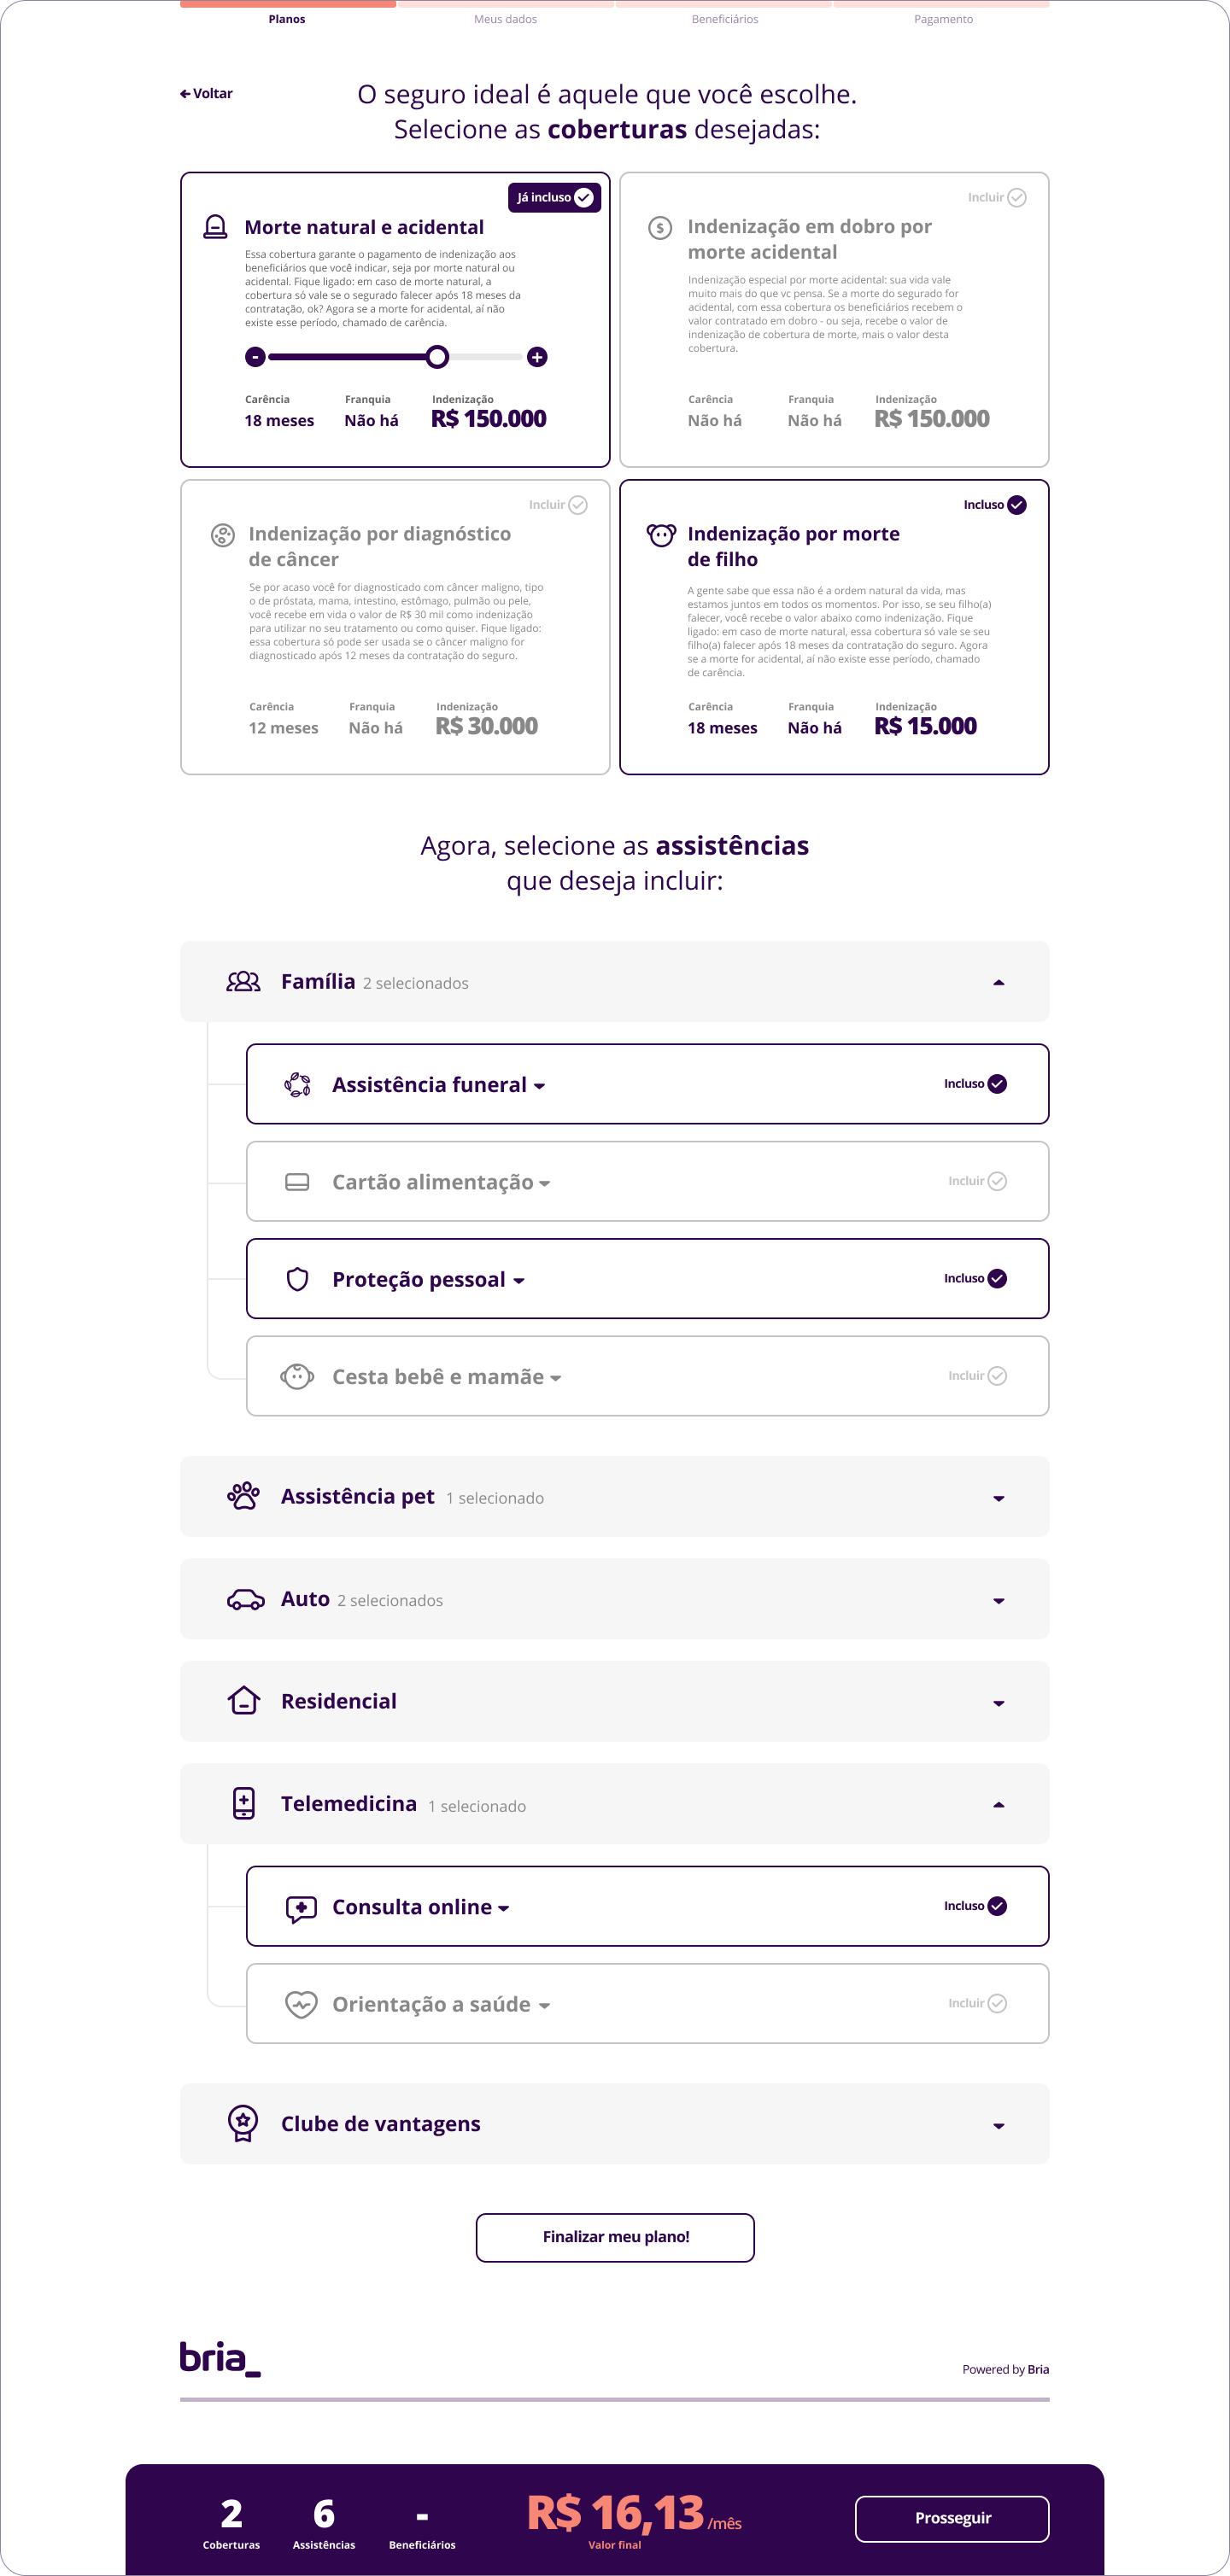Open the Meus dados step tab
This screenshot has height=2576, width=1230.
(505, 19)
